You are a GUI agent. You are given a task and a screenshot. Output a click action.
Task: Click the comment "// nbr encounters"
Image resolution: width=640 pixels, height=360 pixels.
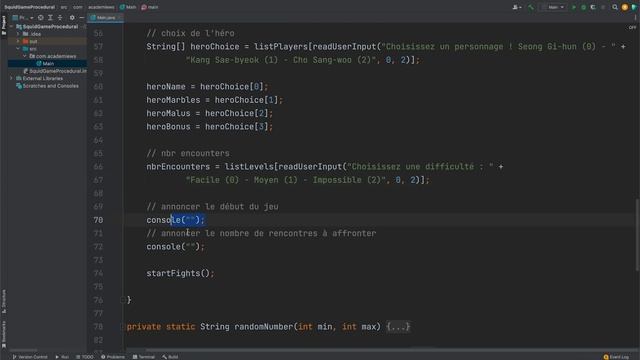click(x=188, y=153)
